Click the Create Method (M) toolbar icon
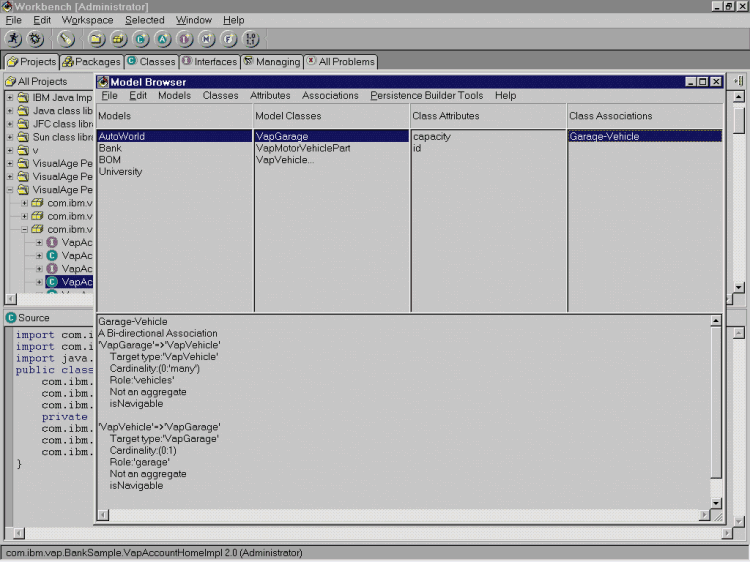 [x=207, y=39]
